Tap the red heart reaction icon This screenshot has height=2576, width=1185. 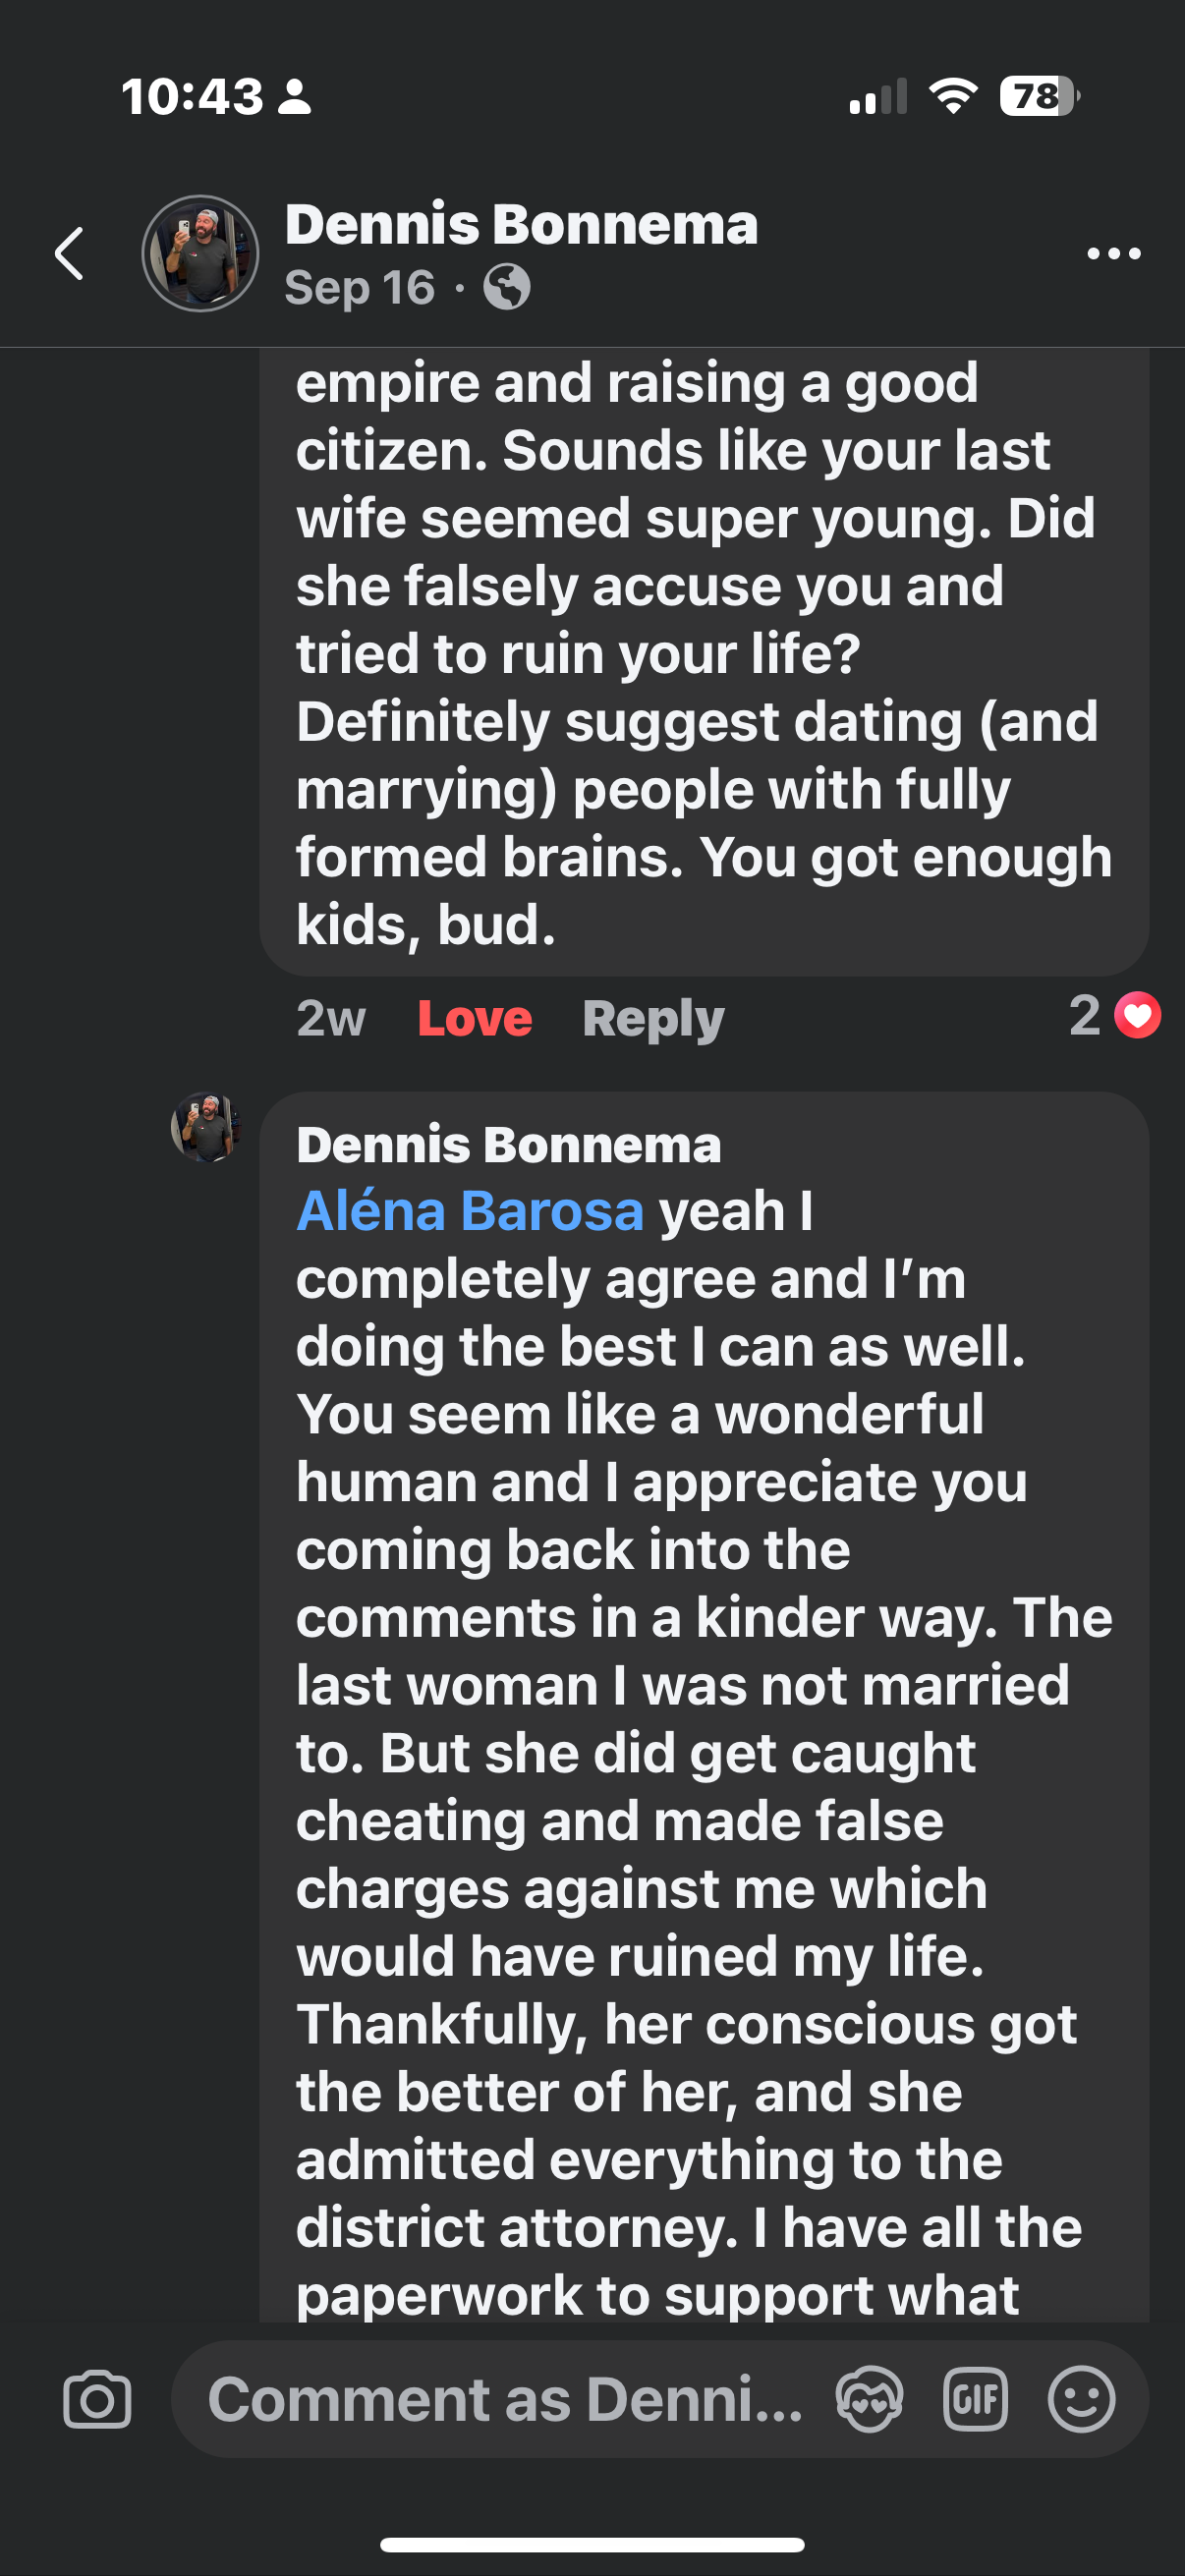click(x=1138, y=1016)
